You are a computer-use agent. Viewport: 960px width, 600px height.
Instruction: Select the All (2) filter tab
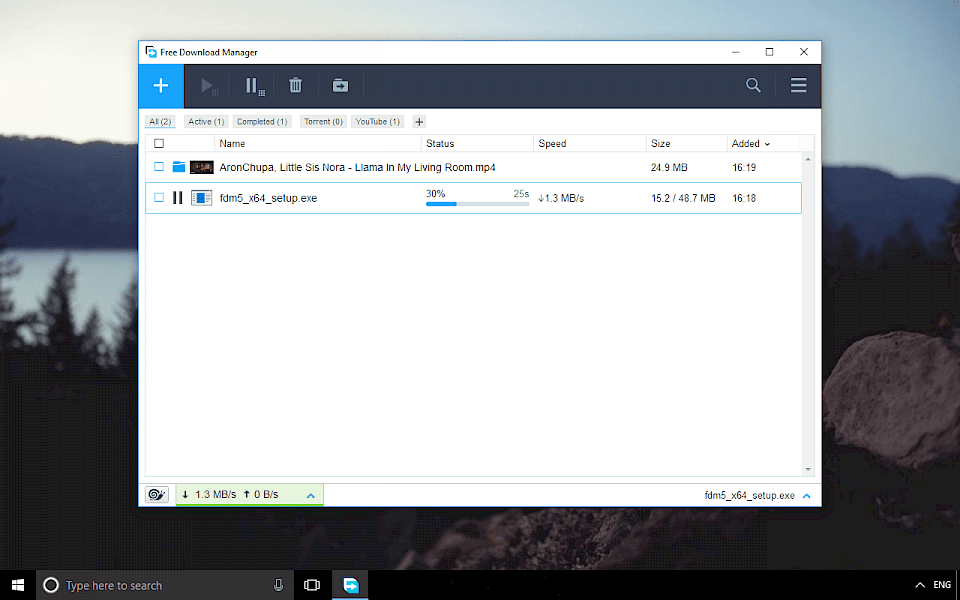pyautogui.click(x=160, y=121)
